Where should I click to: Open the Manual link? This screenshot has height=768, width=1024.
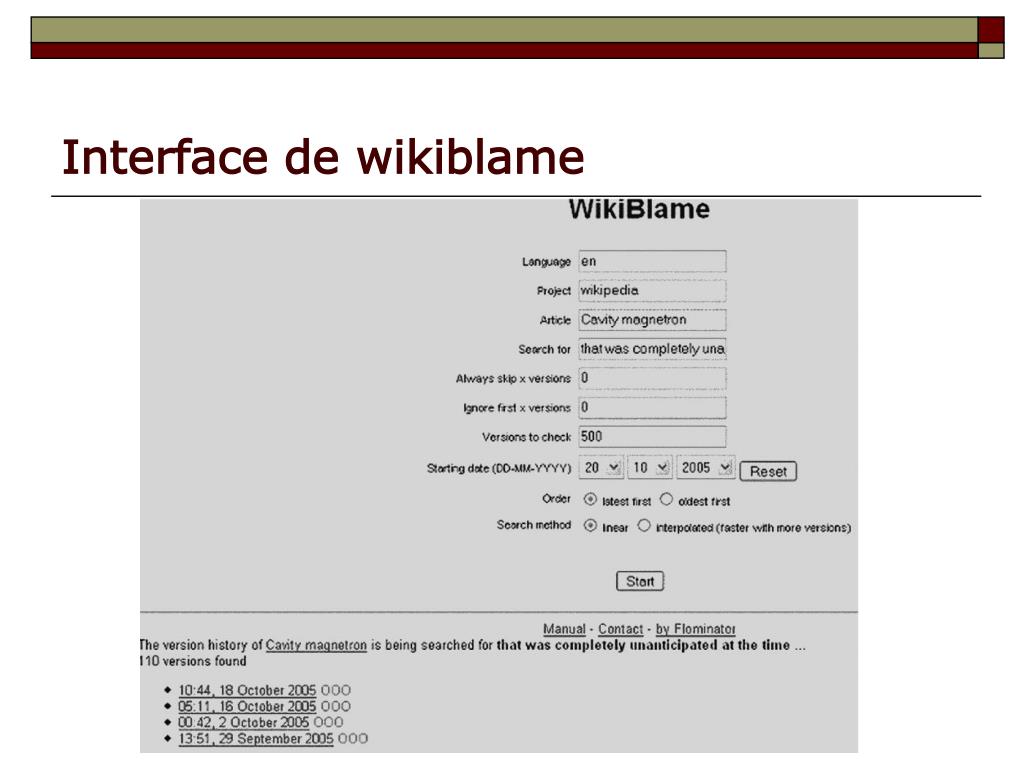(x=564, y=629)
